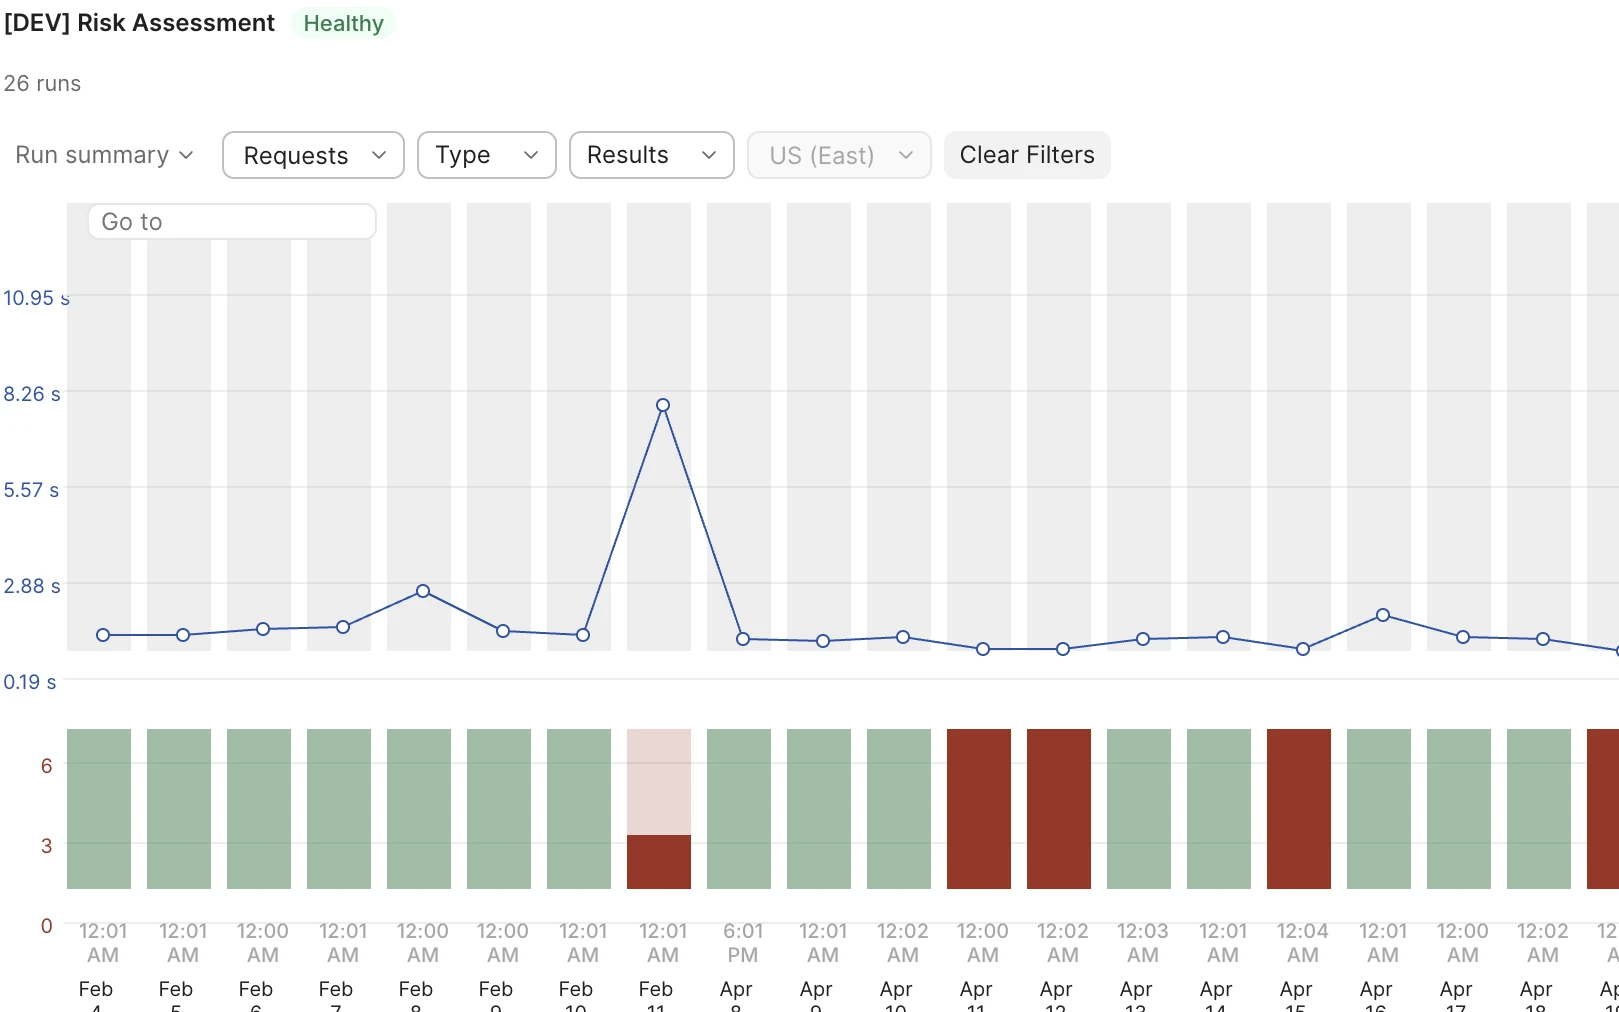Click the green passed result bar for Feb 7
Image resolution: width=1619 pixels, height=1012 pixels.
pos(339,809)
